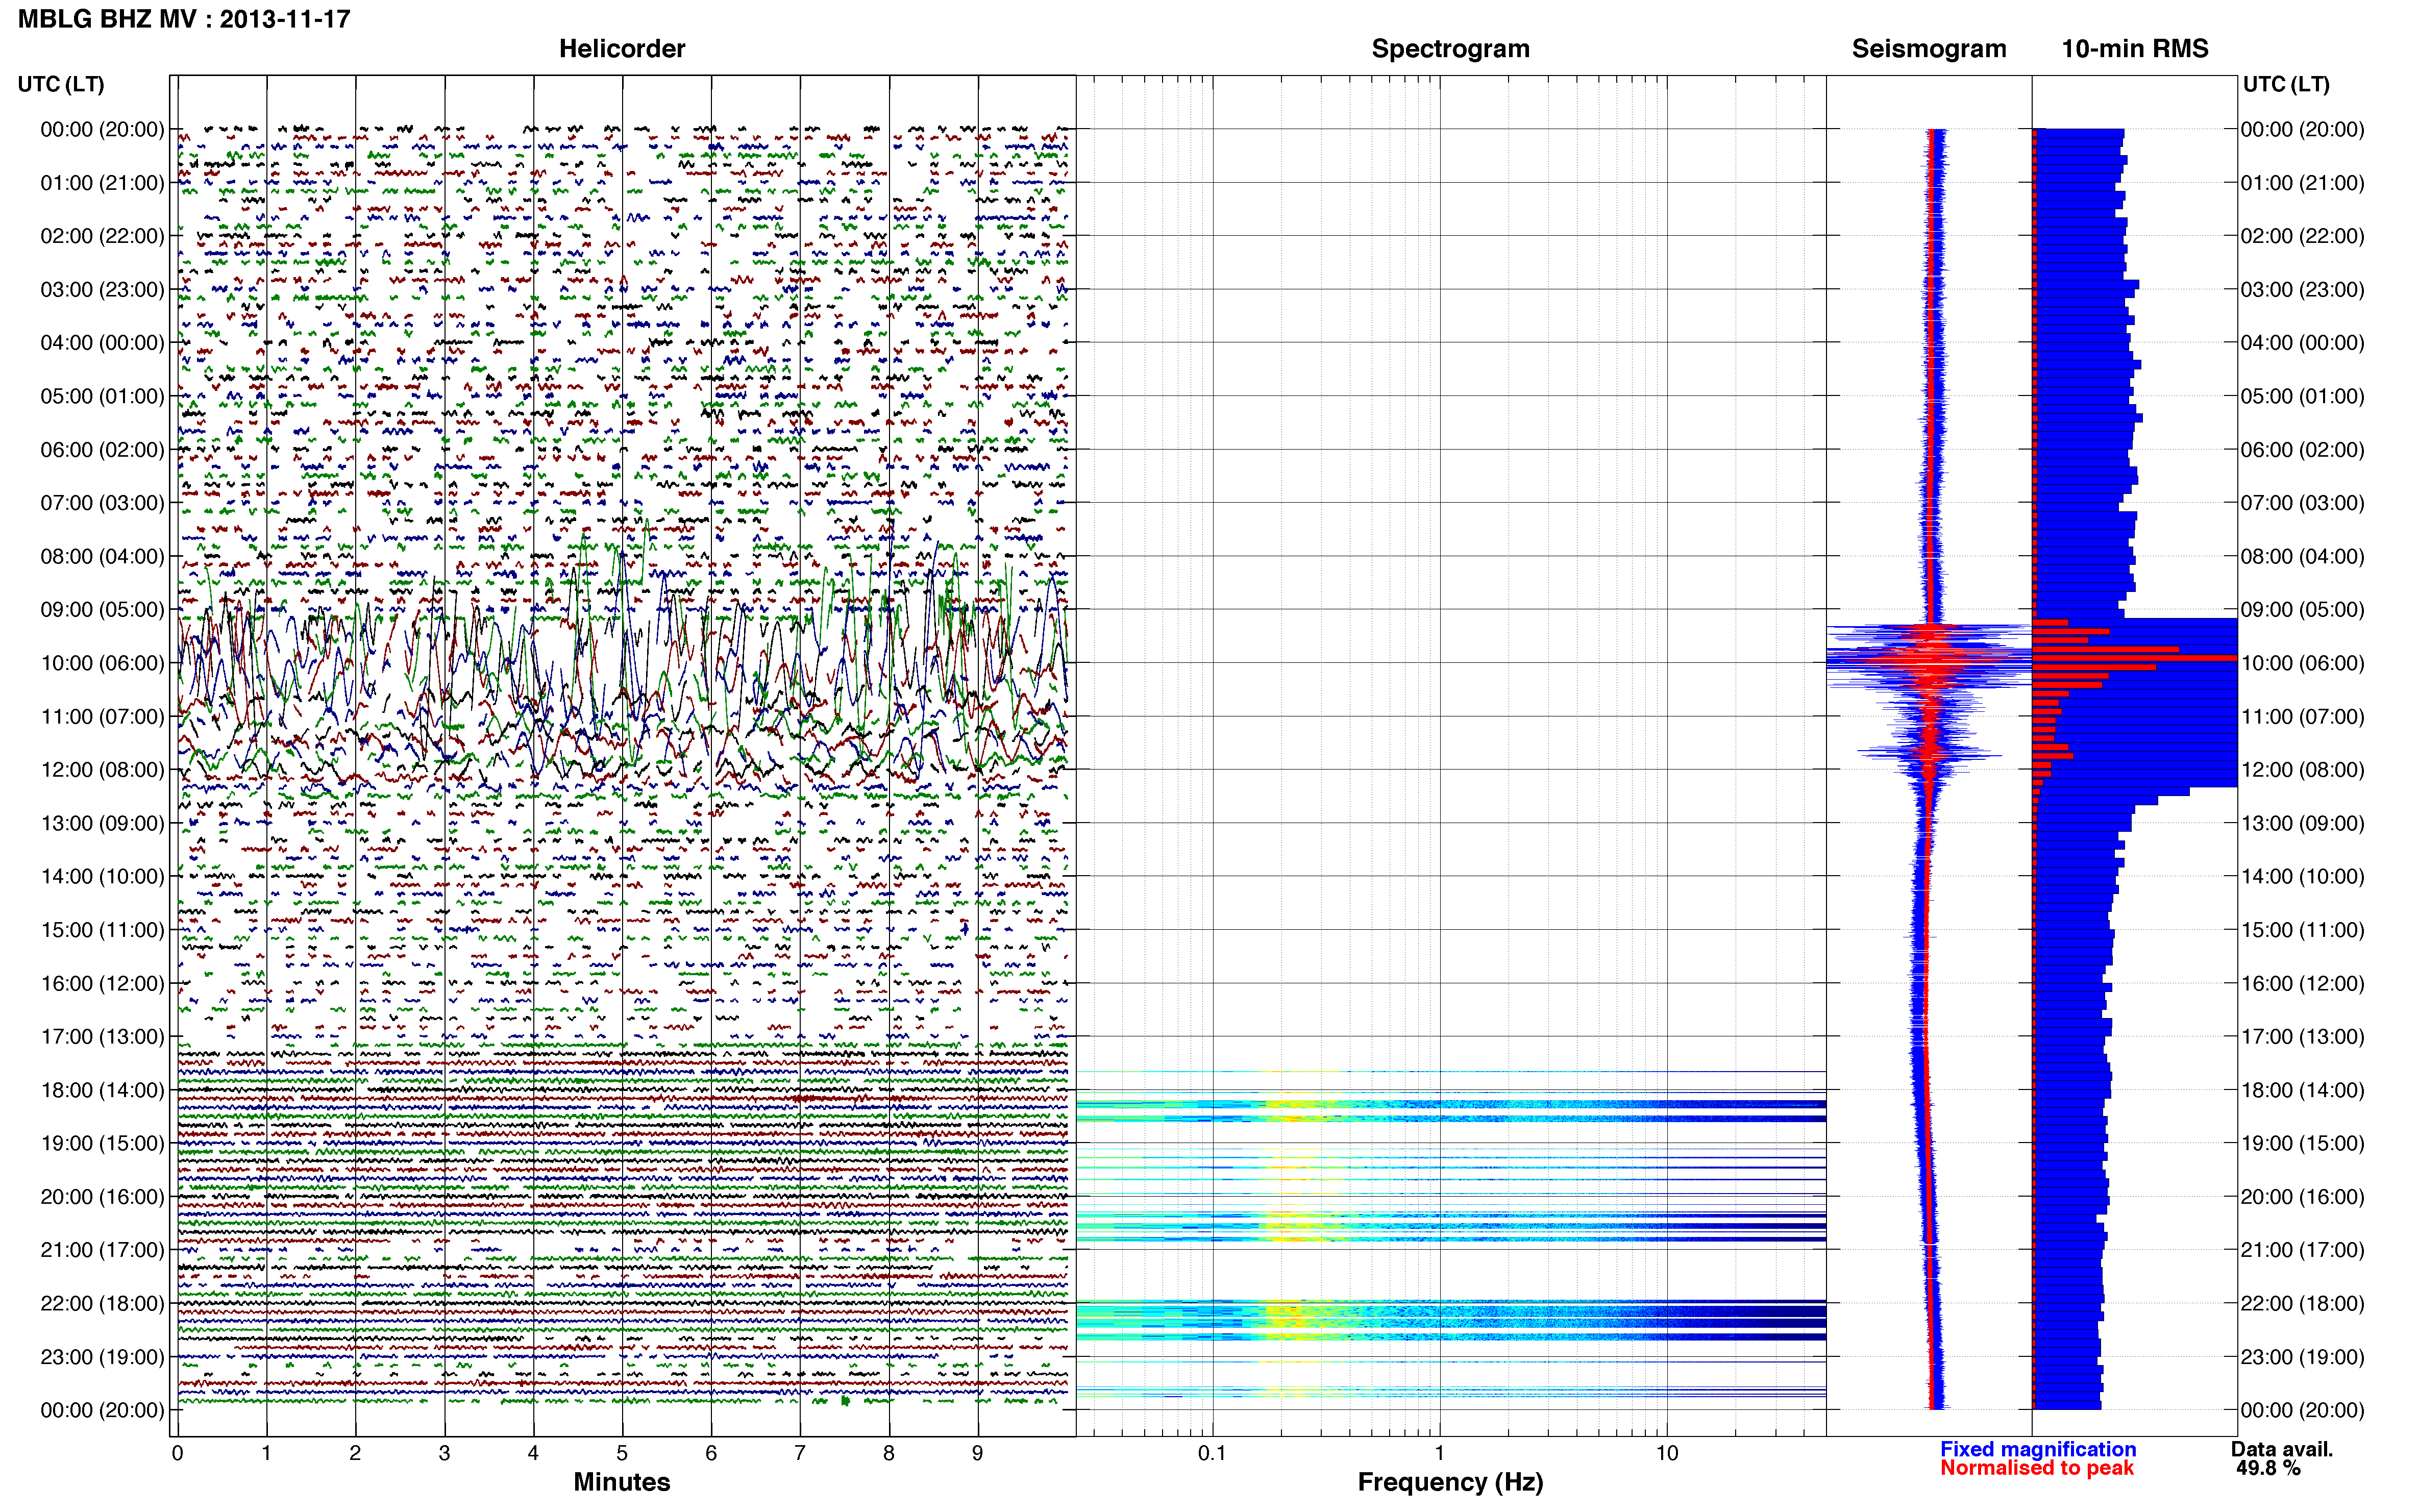The height and width of the screenshot is (1512, 2419).
Task: Click '19:00 (15:00)' on the RMS time axis
Action: point(2302,1143)
